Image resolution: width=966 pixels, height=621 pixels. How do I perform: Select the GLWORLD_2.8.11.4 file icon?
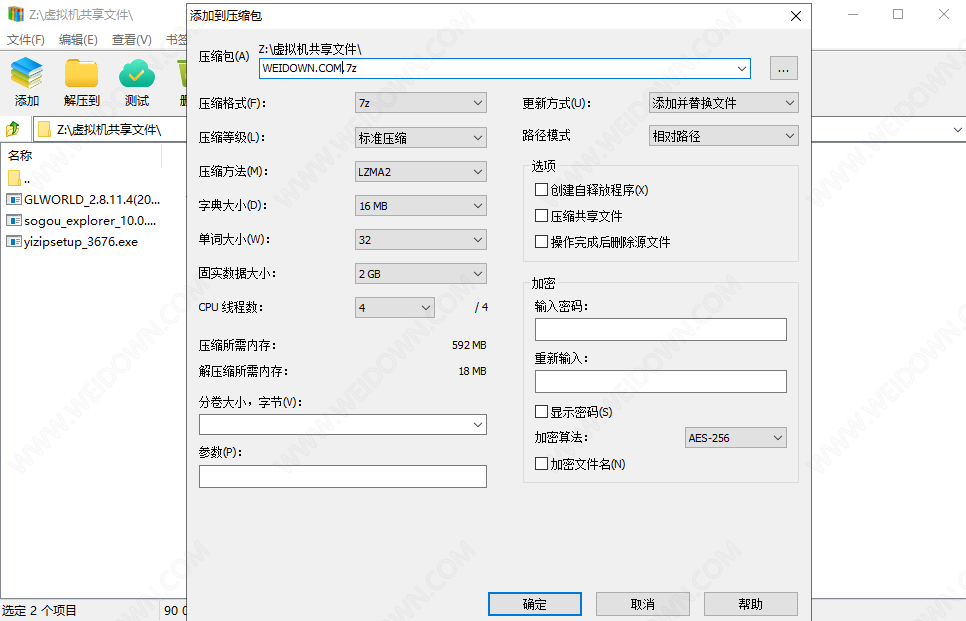[x=14, y=199]
